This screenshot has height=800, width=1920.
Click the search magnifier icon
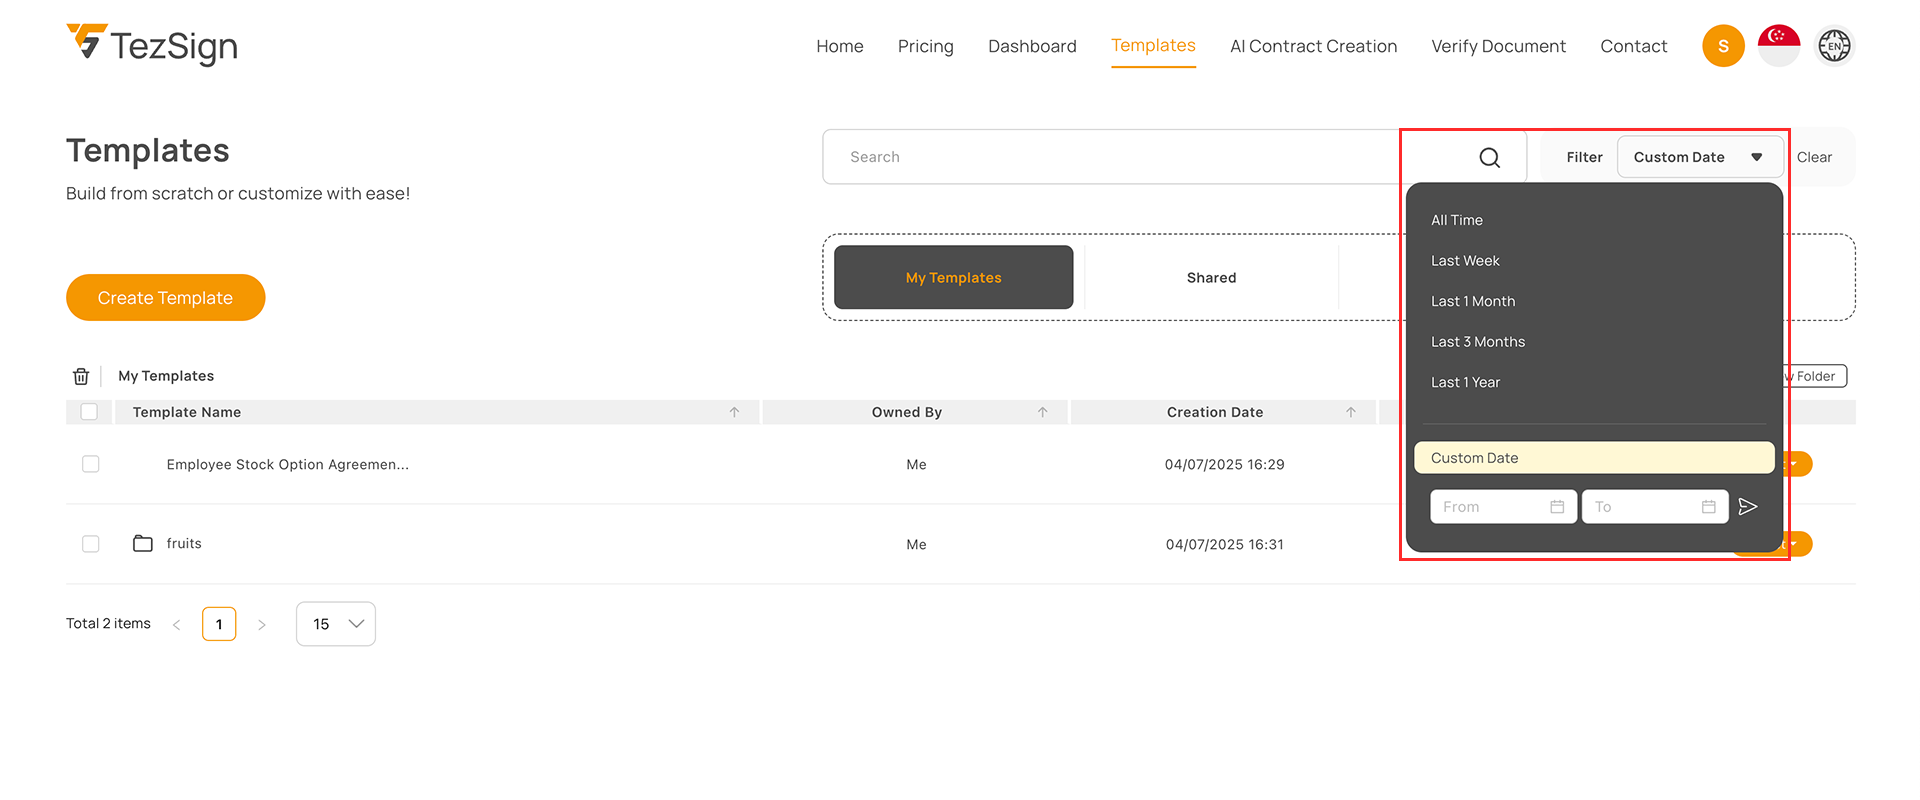(1489, 158)
